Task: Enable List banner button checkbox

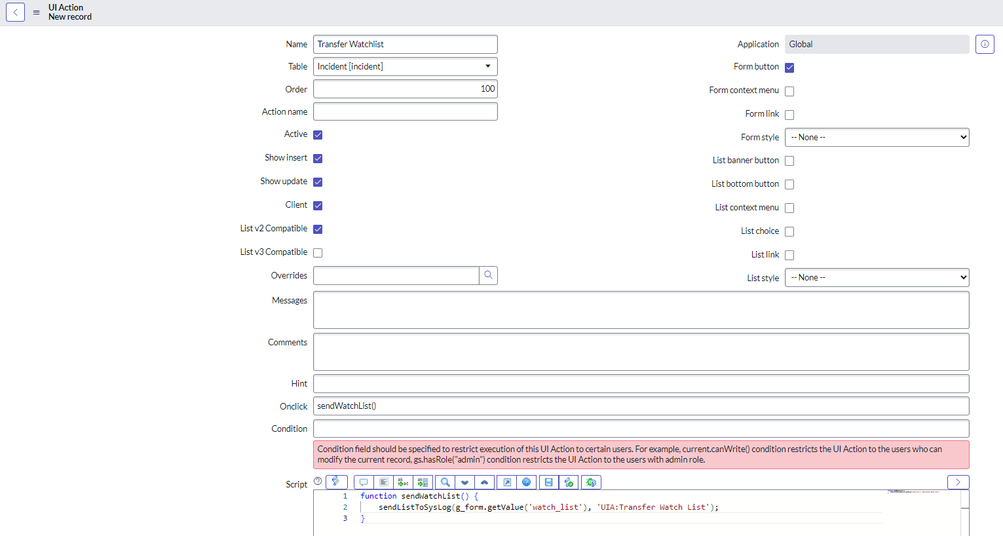Action: (789, 161)
